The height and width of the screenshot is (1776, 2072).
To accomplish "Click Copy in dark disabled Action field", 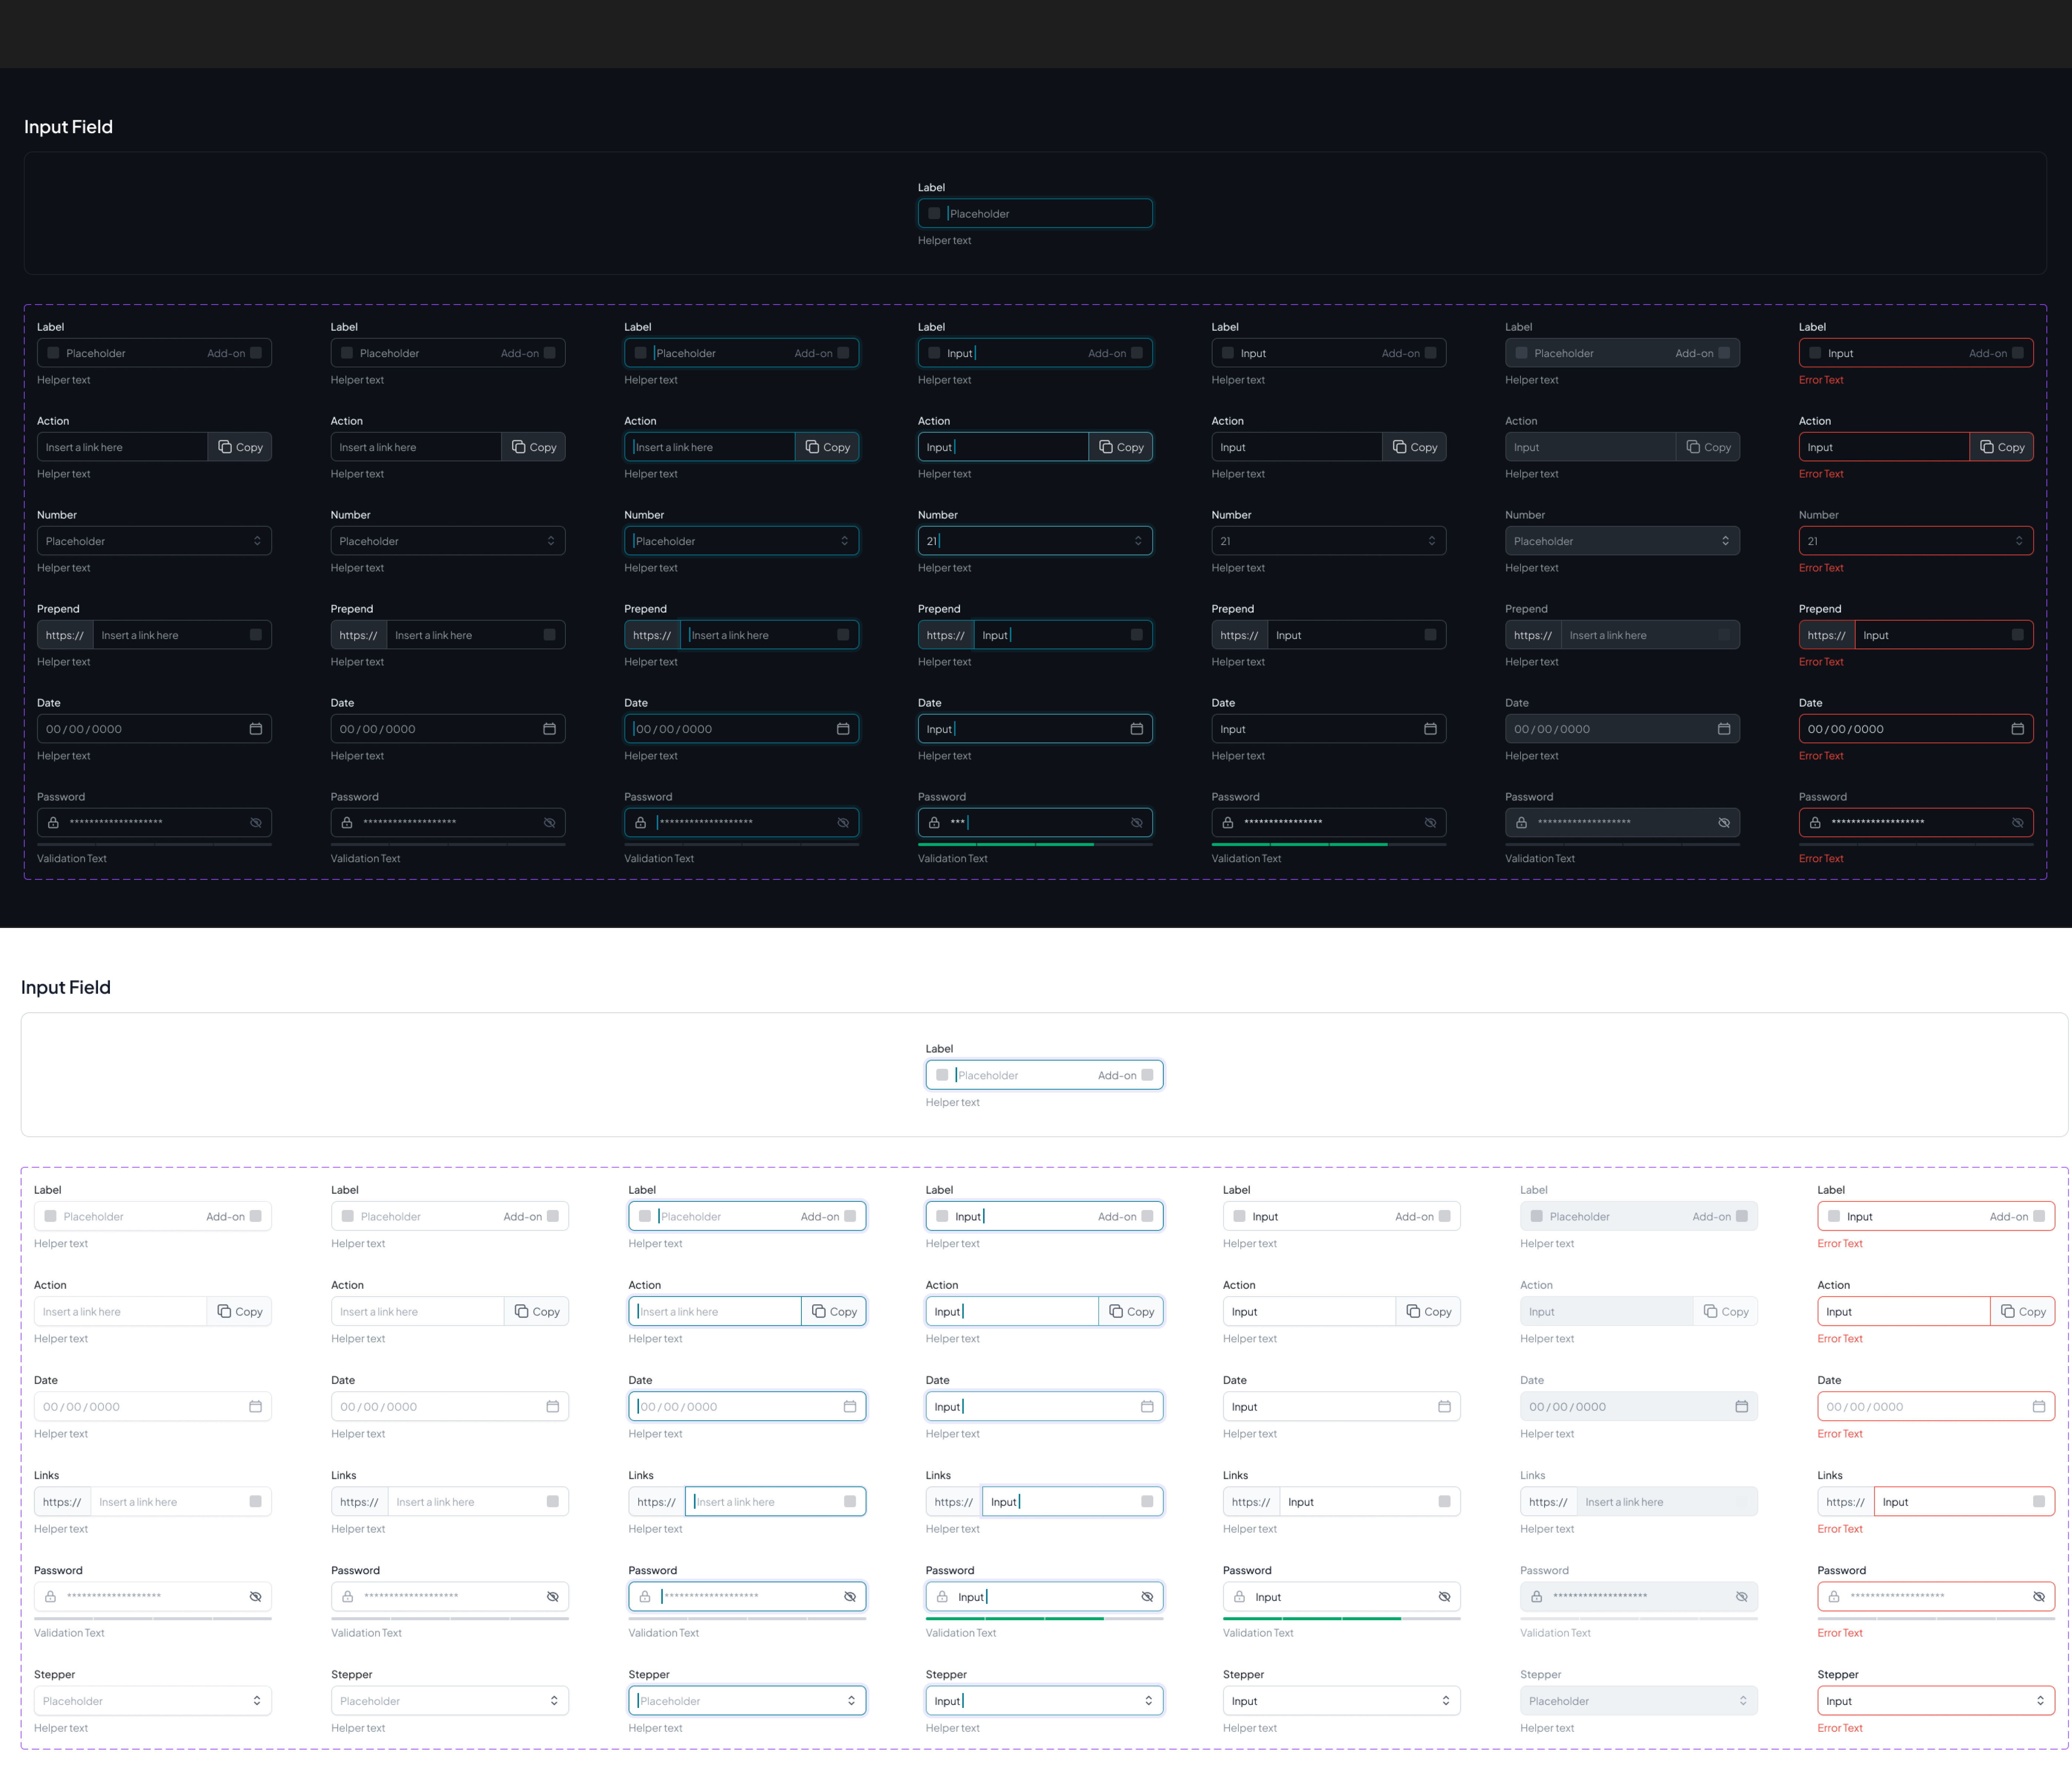I will click(1708, 447).
